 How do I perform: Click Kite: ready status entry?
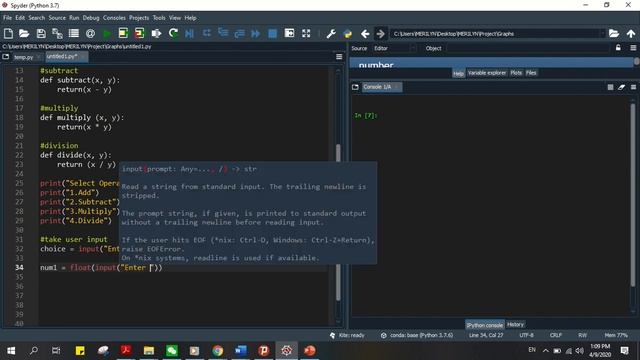pyautogui.click(x=347, y=336)
